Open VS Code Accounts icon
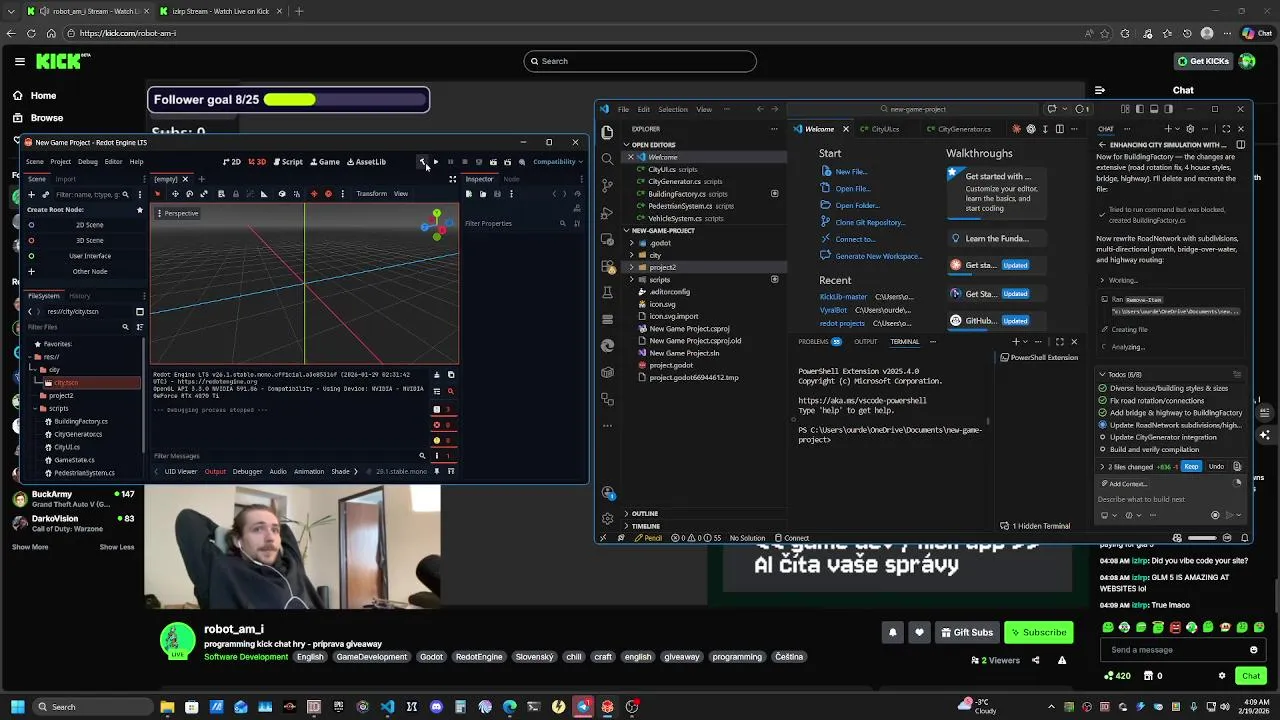Image resolution: width=1280 pixels, height=720 pixels. point(607,492)
